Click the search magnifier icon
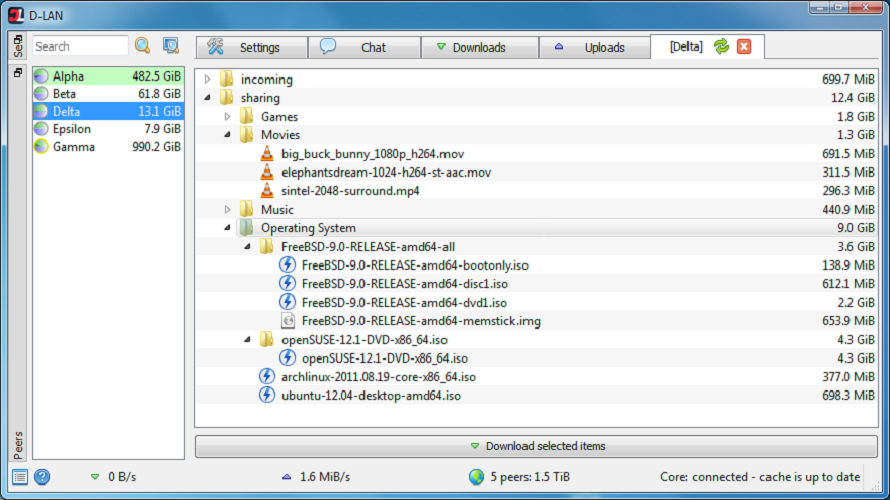 coord(142,45)
